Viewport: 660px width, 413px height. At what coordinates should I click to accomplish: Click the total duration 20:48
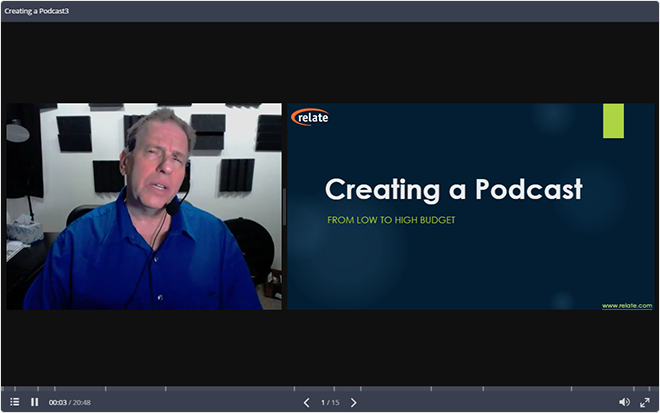82,402
